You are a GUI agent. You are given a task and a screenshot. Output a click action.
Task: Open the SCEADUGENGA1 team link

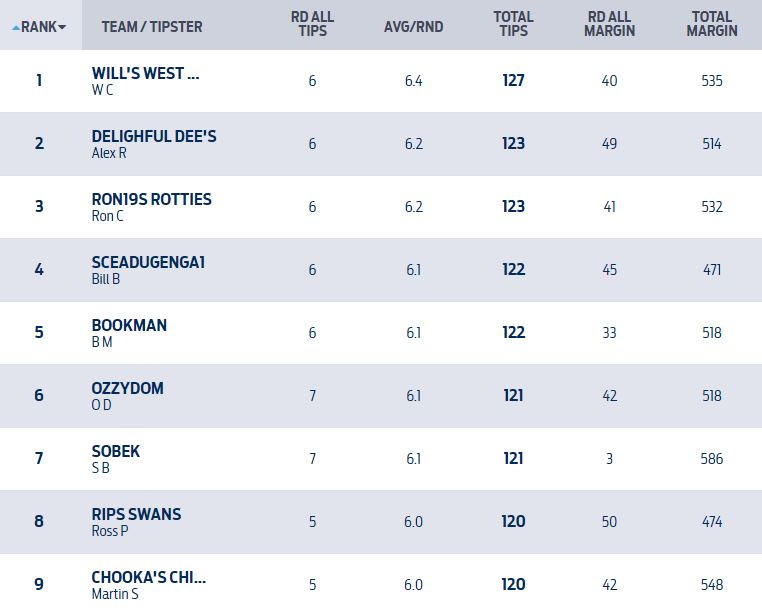click(148, 262)
